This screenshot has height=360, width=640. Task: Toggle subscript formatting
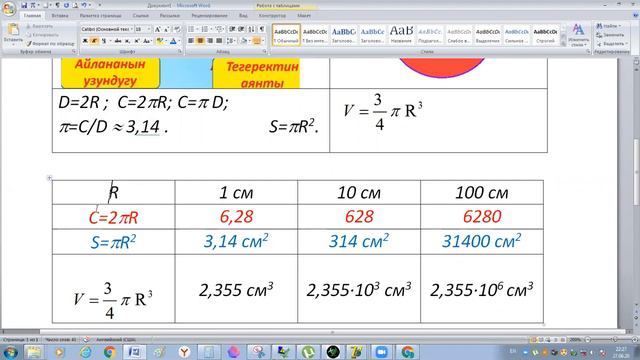click(127, 41)
